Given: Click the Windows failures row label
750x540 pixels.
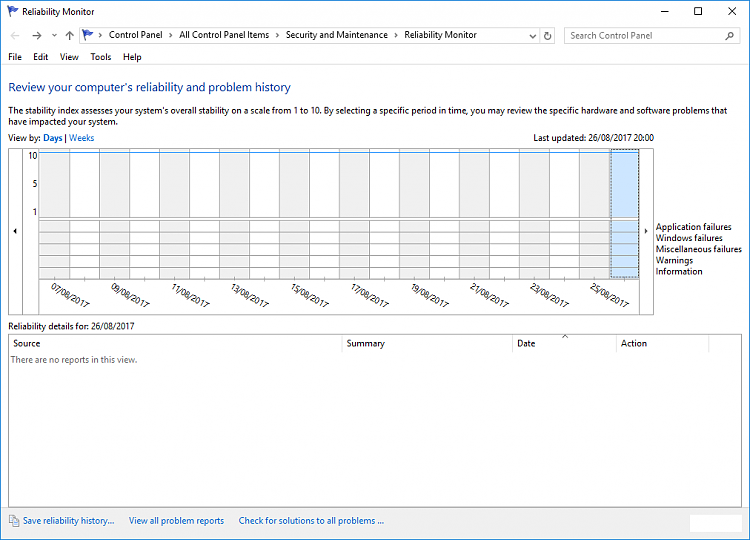Looking at the screenshot, I should click(x=689, y=238).
